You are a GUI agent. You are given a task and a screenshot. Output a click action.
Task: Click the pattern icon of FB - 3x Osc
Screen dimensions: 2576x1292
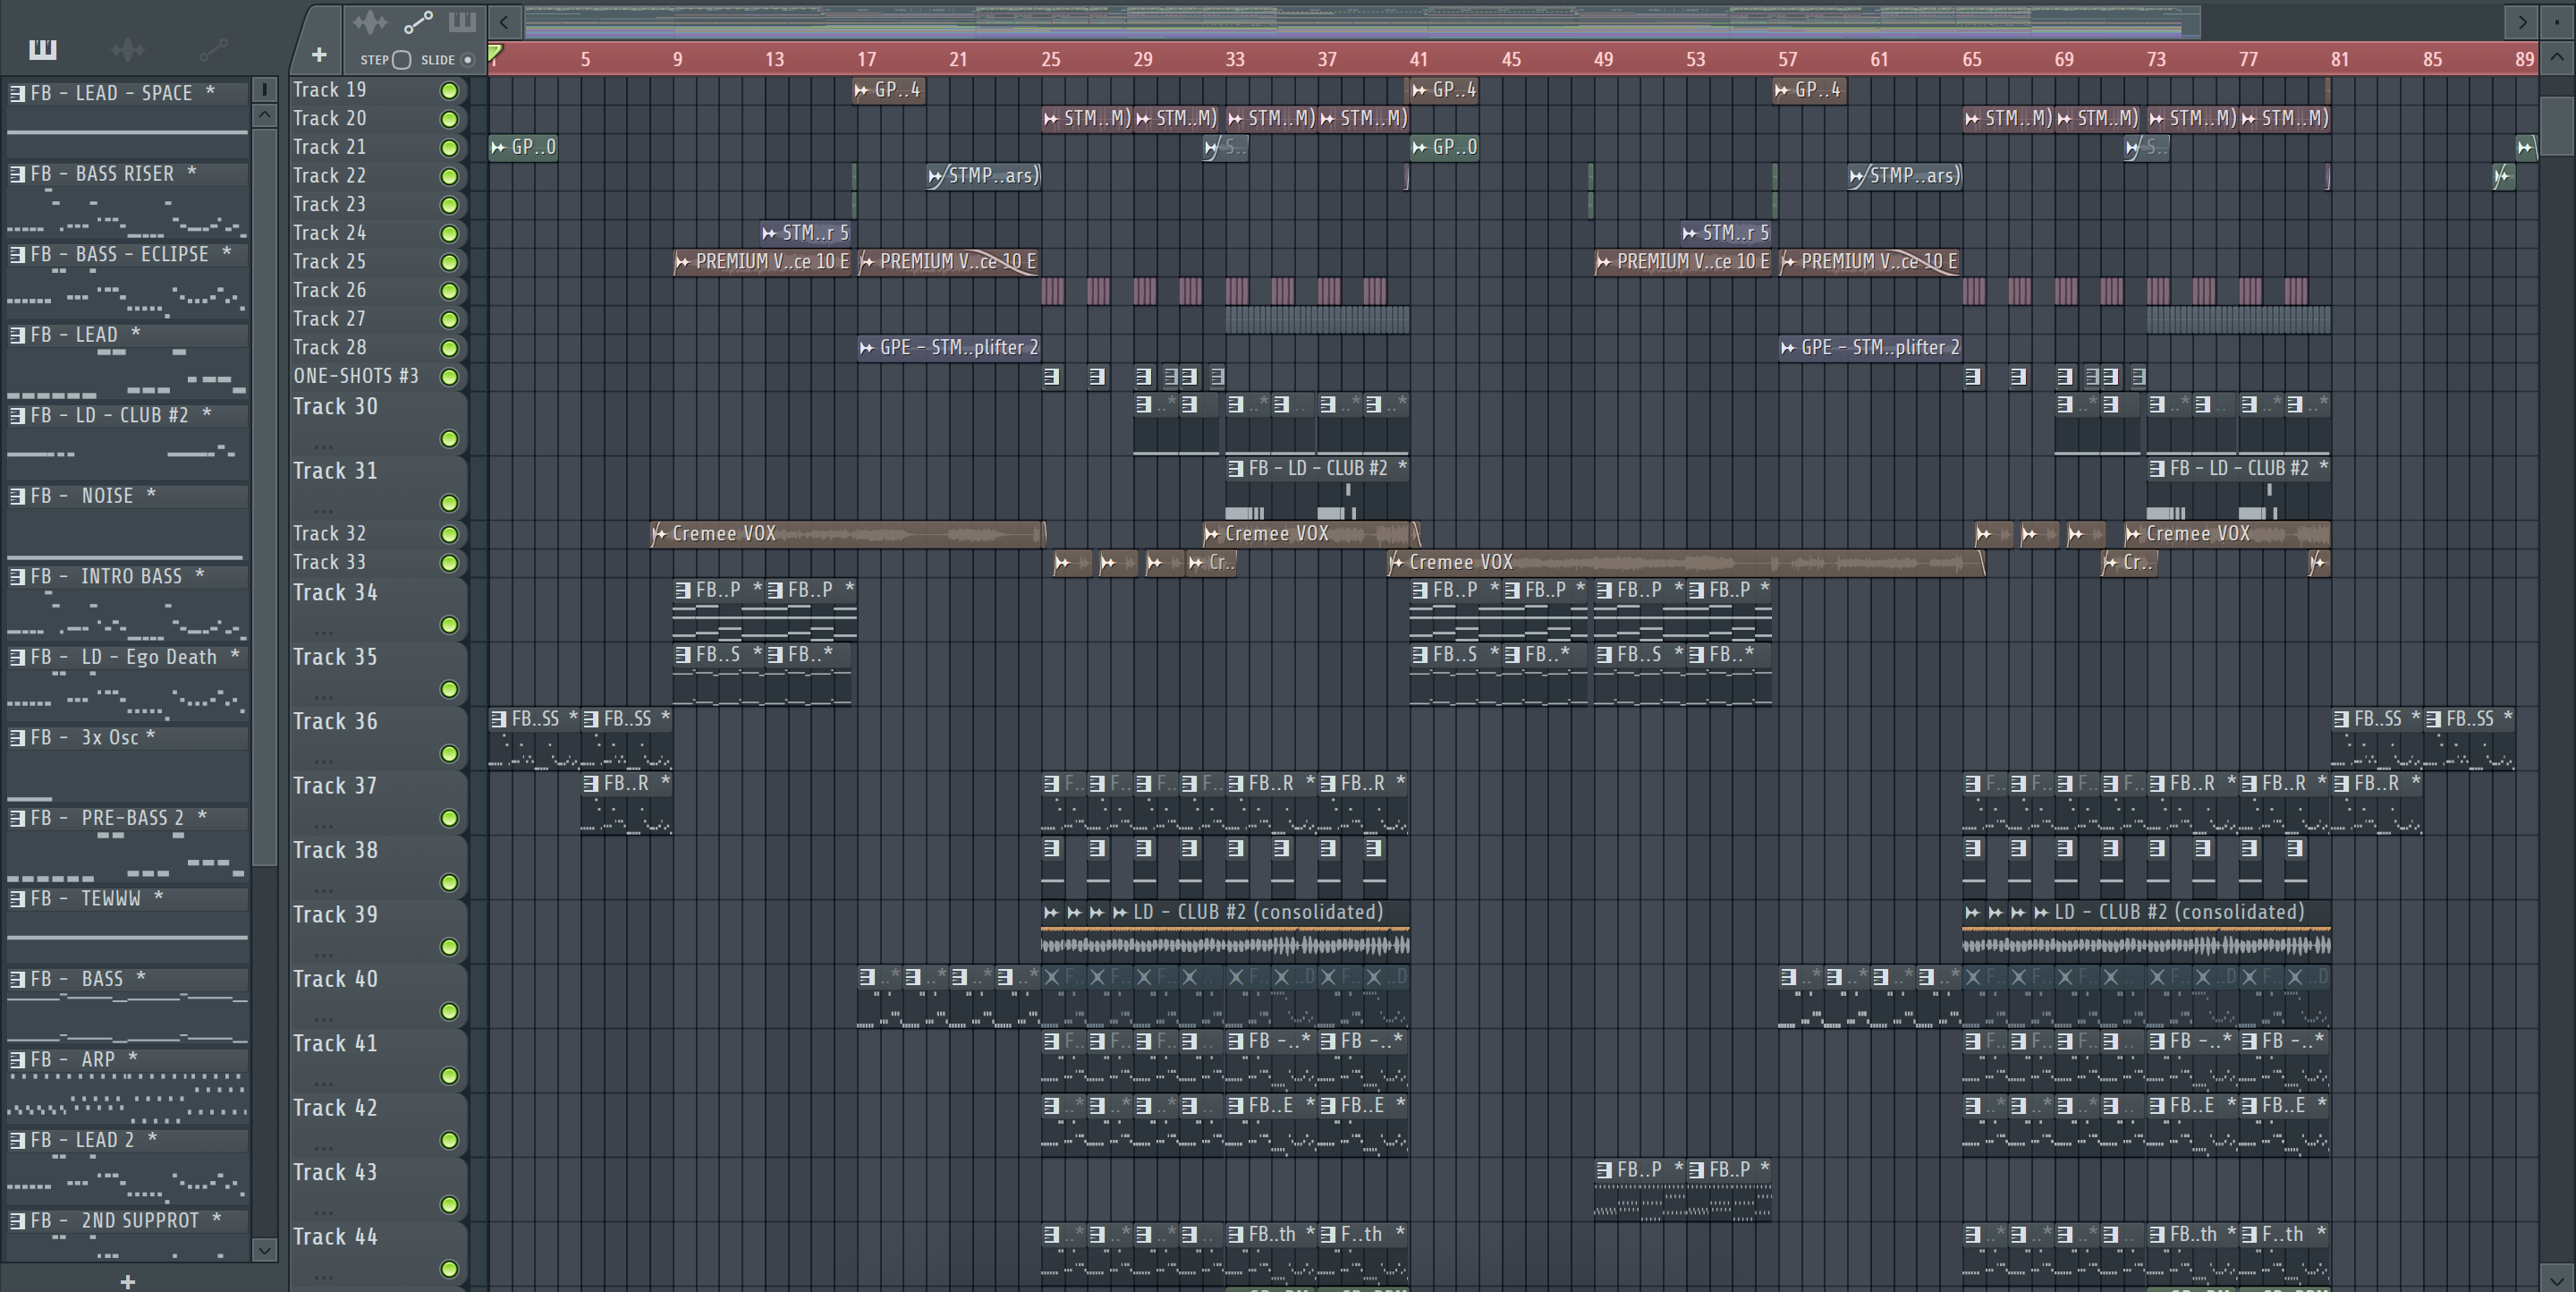click(18, 738)
